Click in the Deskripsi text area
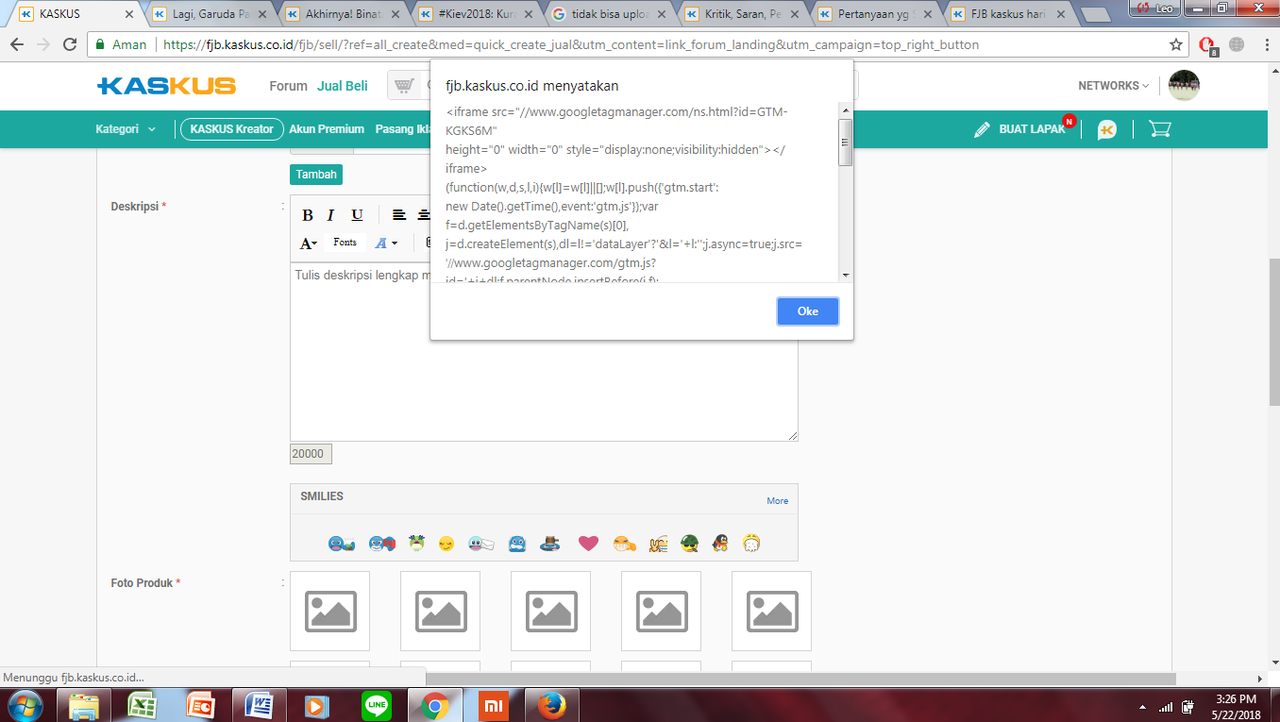 (x=544, y=351)
